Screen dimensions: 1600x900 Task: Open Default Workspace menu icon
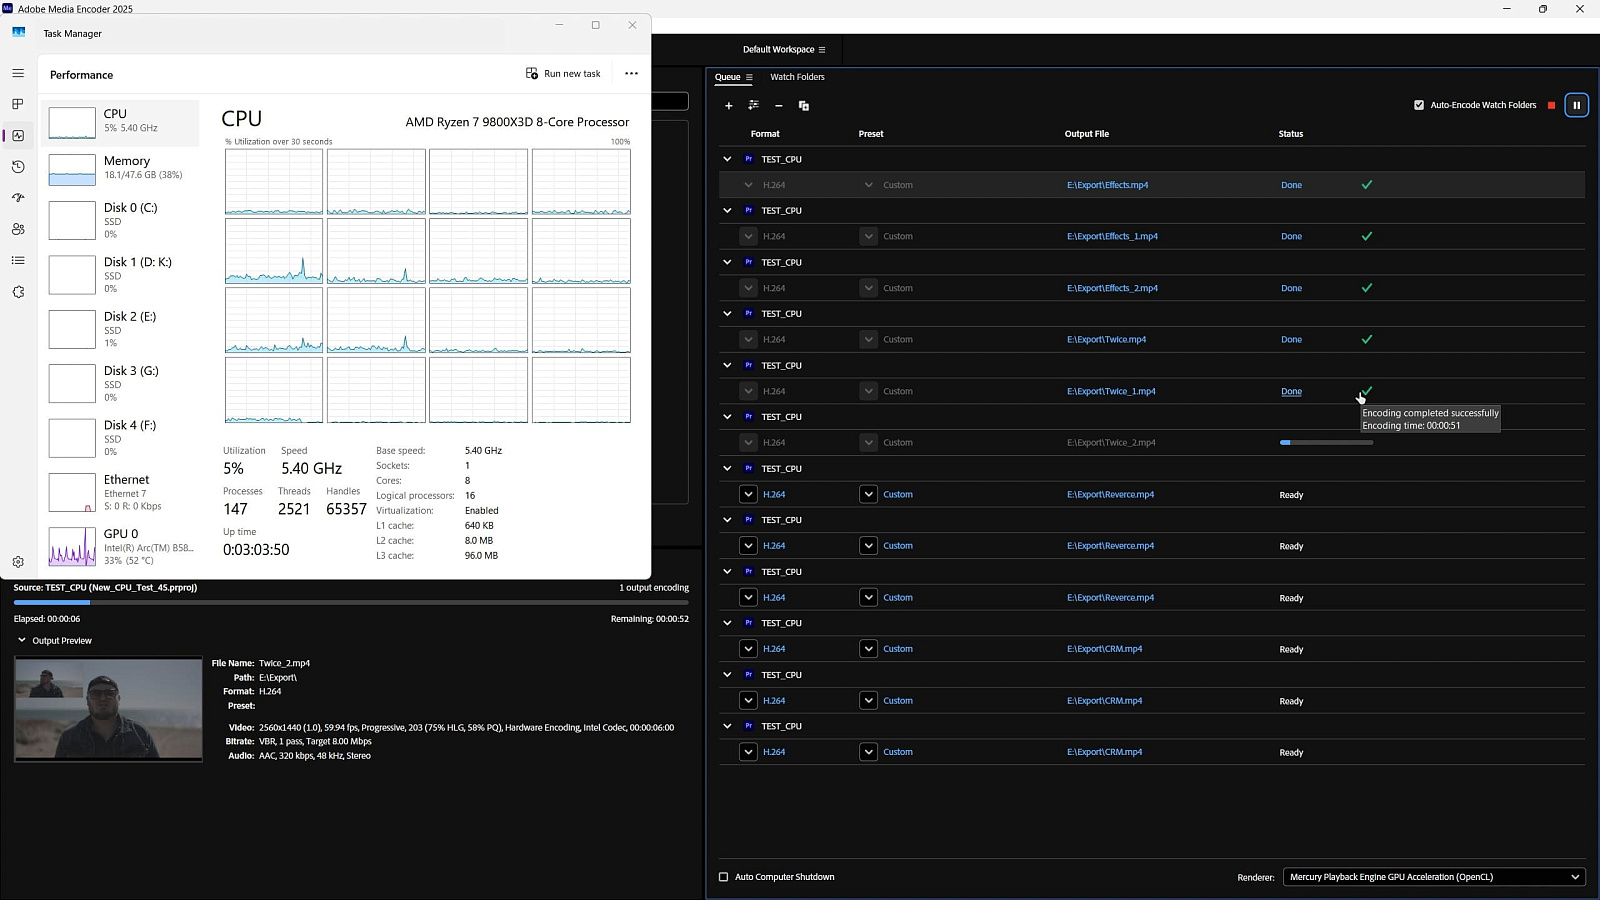(822, 49)
